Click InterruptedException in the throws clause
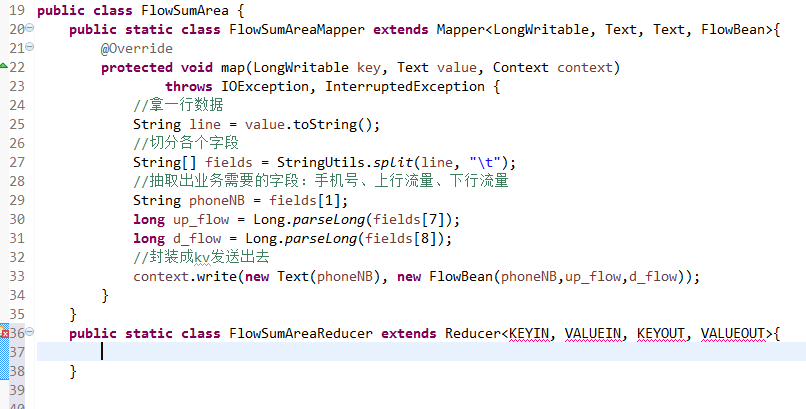The width and height of the screenshot is (806, 409). [x=405, y=86]
